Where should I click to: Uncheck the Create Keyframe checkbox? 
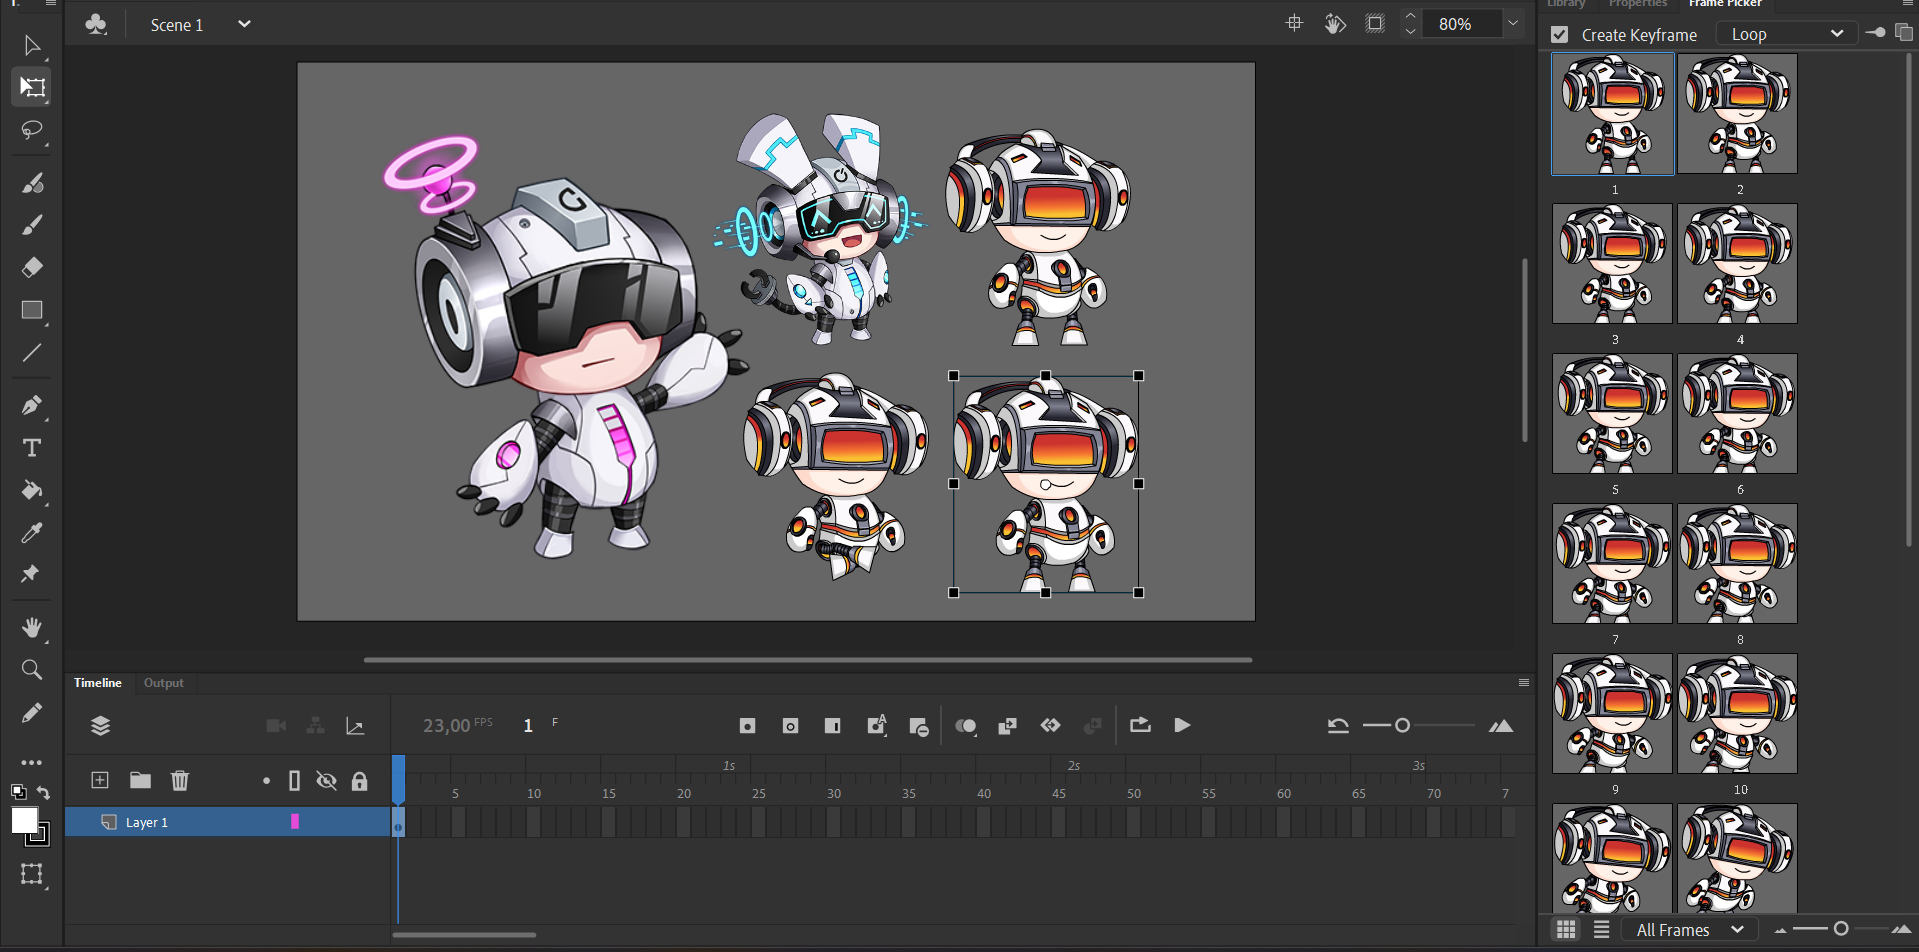1559,35
